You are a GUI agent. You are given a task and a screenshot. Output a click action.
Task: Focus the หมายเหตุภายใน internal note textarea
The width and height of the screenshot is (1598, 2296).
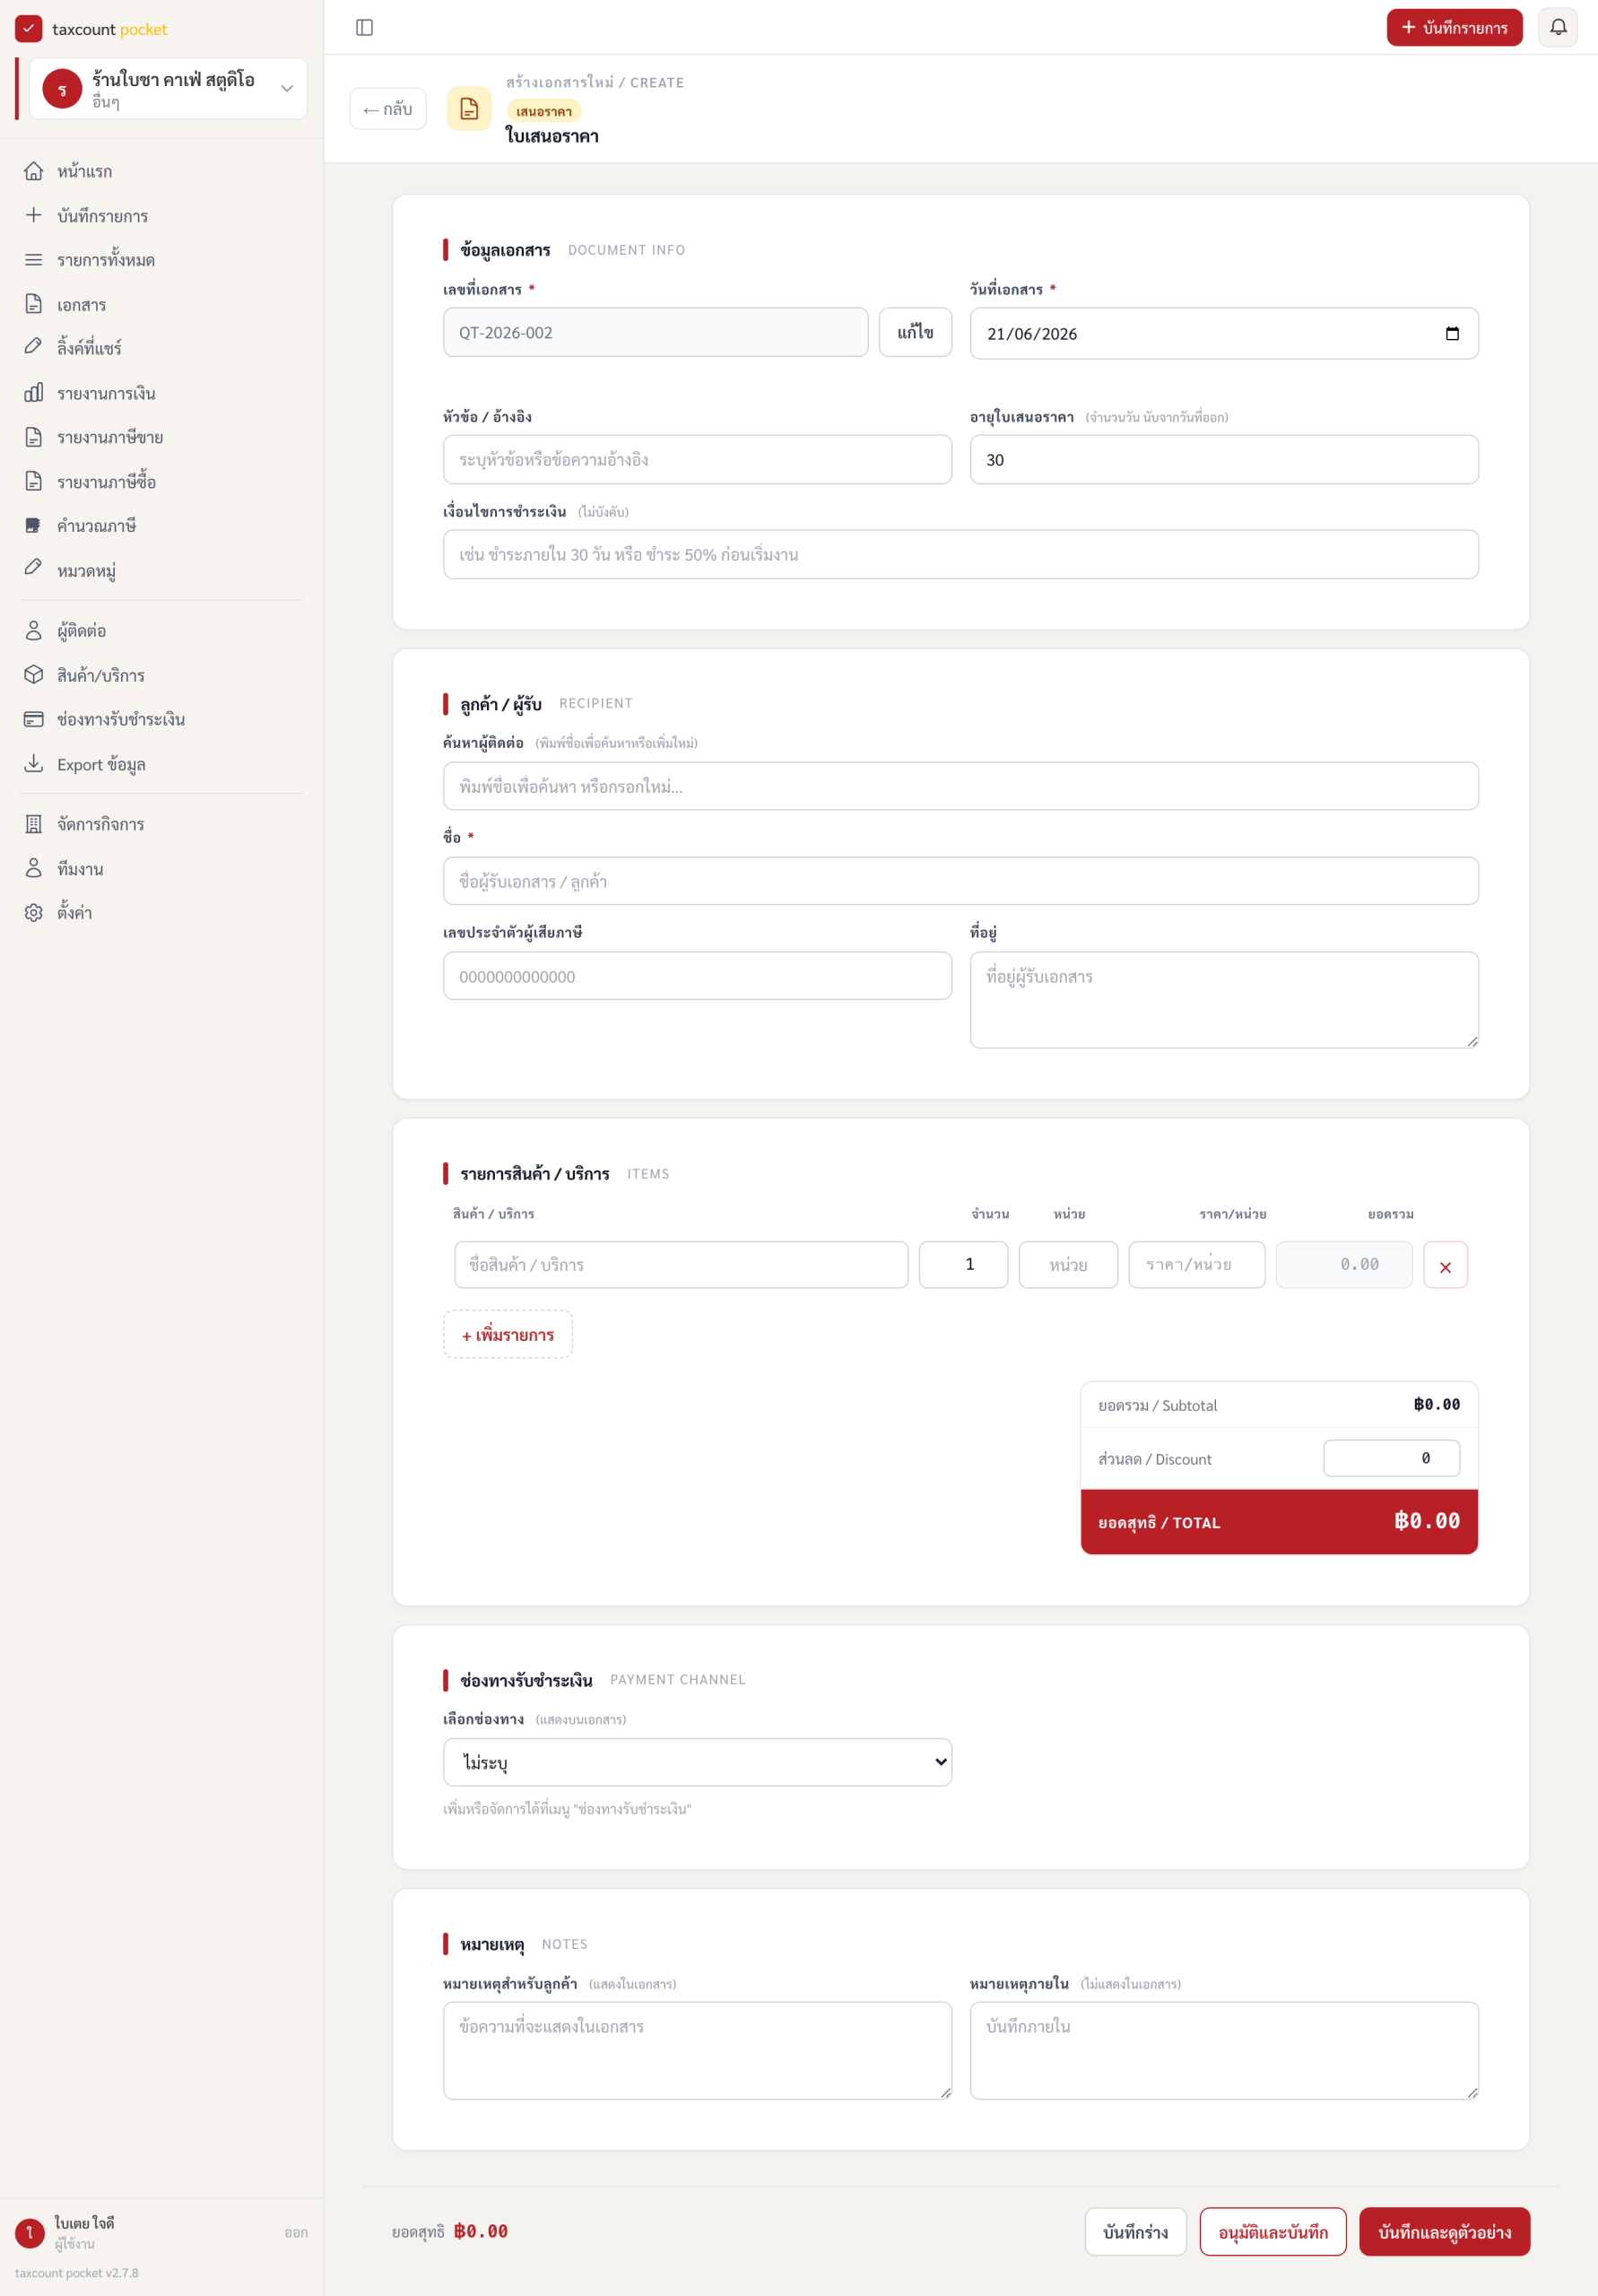tap(1224, 2050)
